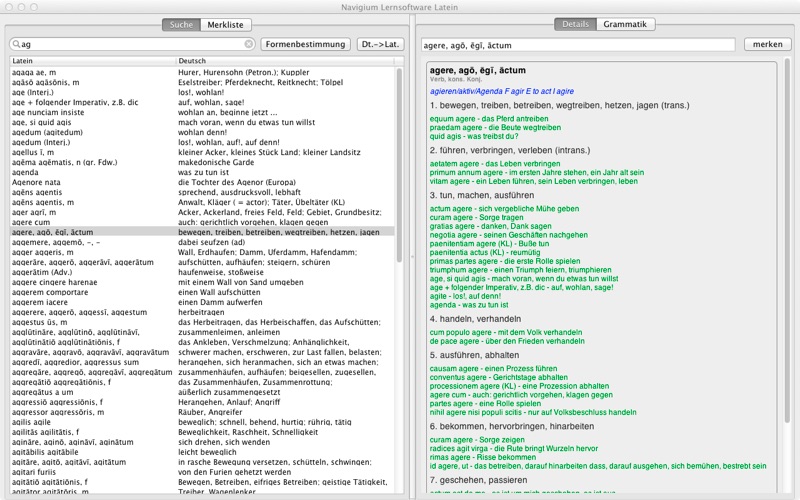Click the merken button
Image resolution: width=800 pixels, height=500 pixels.
(767, 44)
